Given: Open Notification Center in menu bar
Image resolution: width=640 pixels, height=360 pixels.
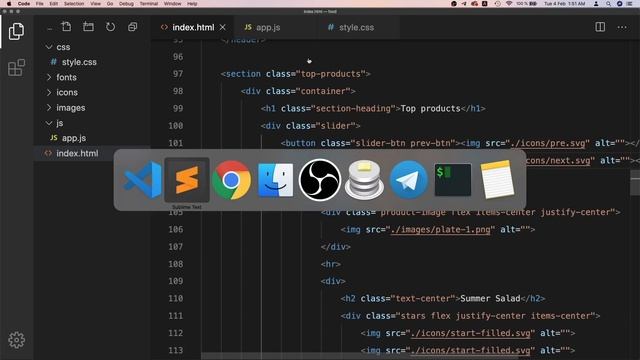Looking at the screenshot, I should point(629,4).
